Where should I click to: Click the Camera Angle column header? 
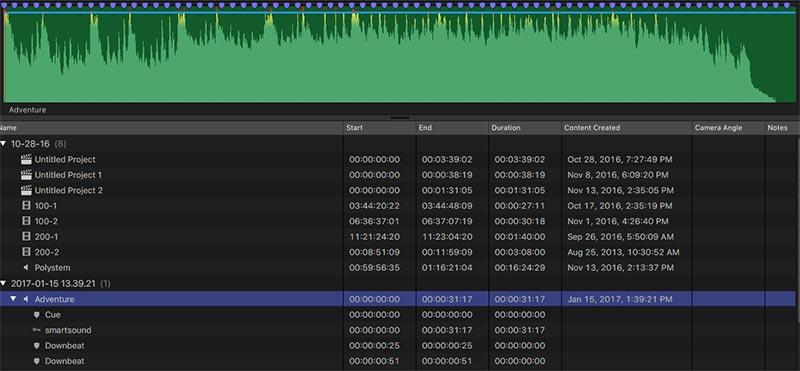tap(729, 128)
